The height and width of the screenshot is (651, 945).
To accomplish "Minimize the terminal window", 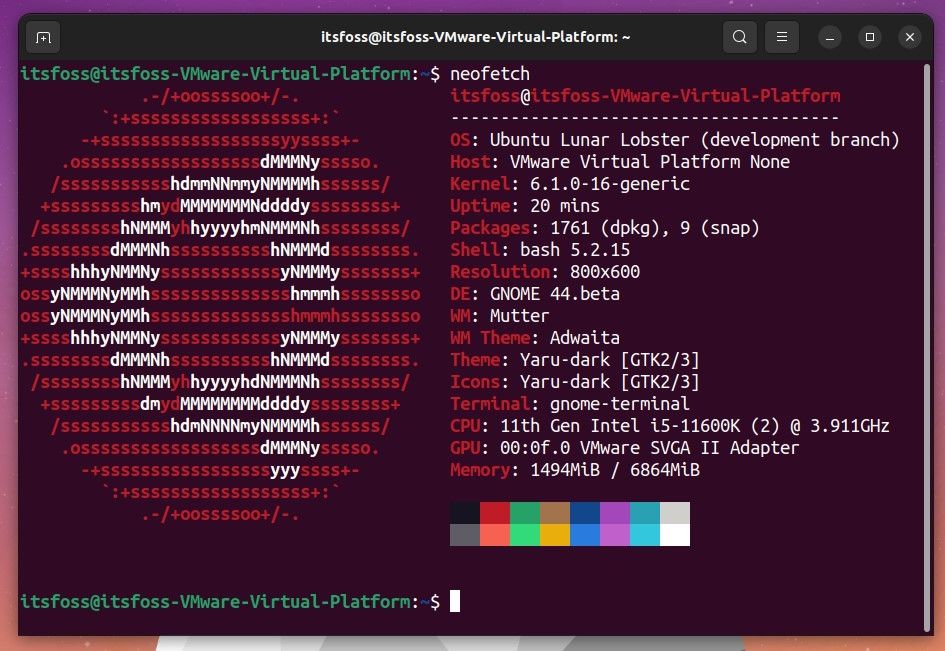I will (830, 37).
